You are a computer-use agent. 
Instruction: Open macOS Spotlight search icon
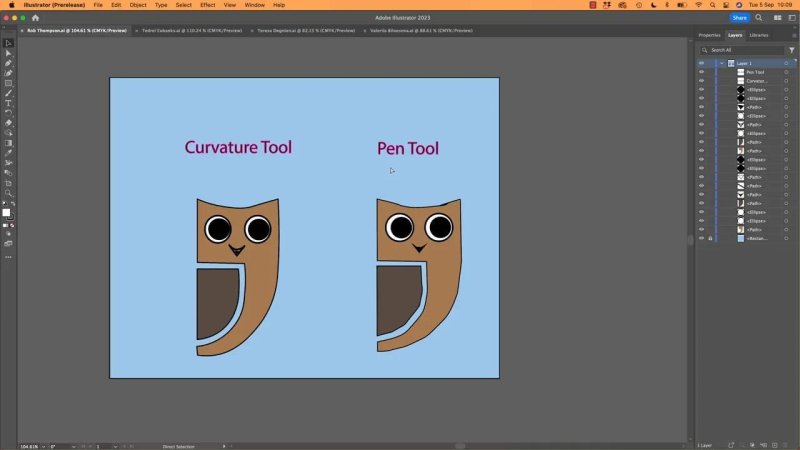(712, 5)
